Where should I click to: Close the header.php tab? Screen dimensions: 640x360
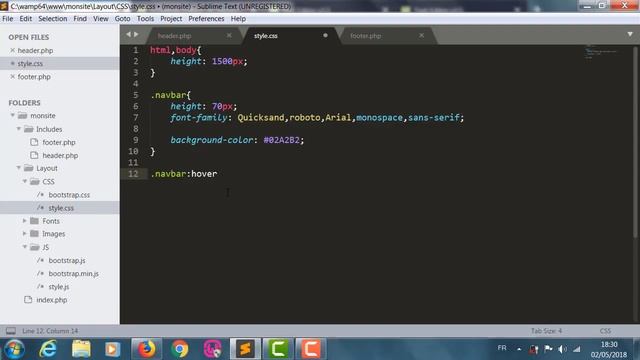point(229,36)
